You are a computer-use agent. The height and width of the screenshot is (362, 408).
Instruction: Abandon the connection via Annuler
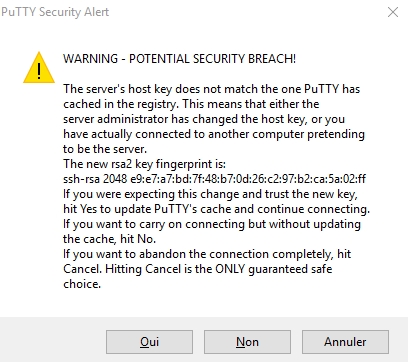click(345, 342)
